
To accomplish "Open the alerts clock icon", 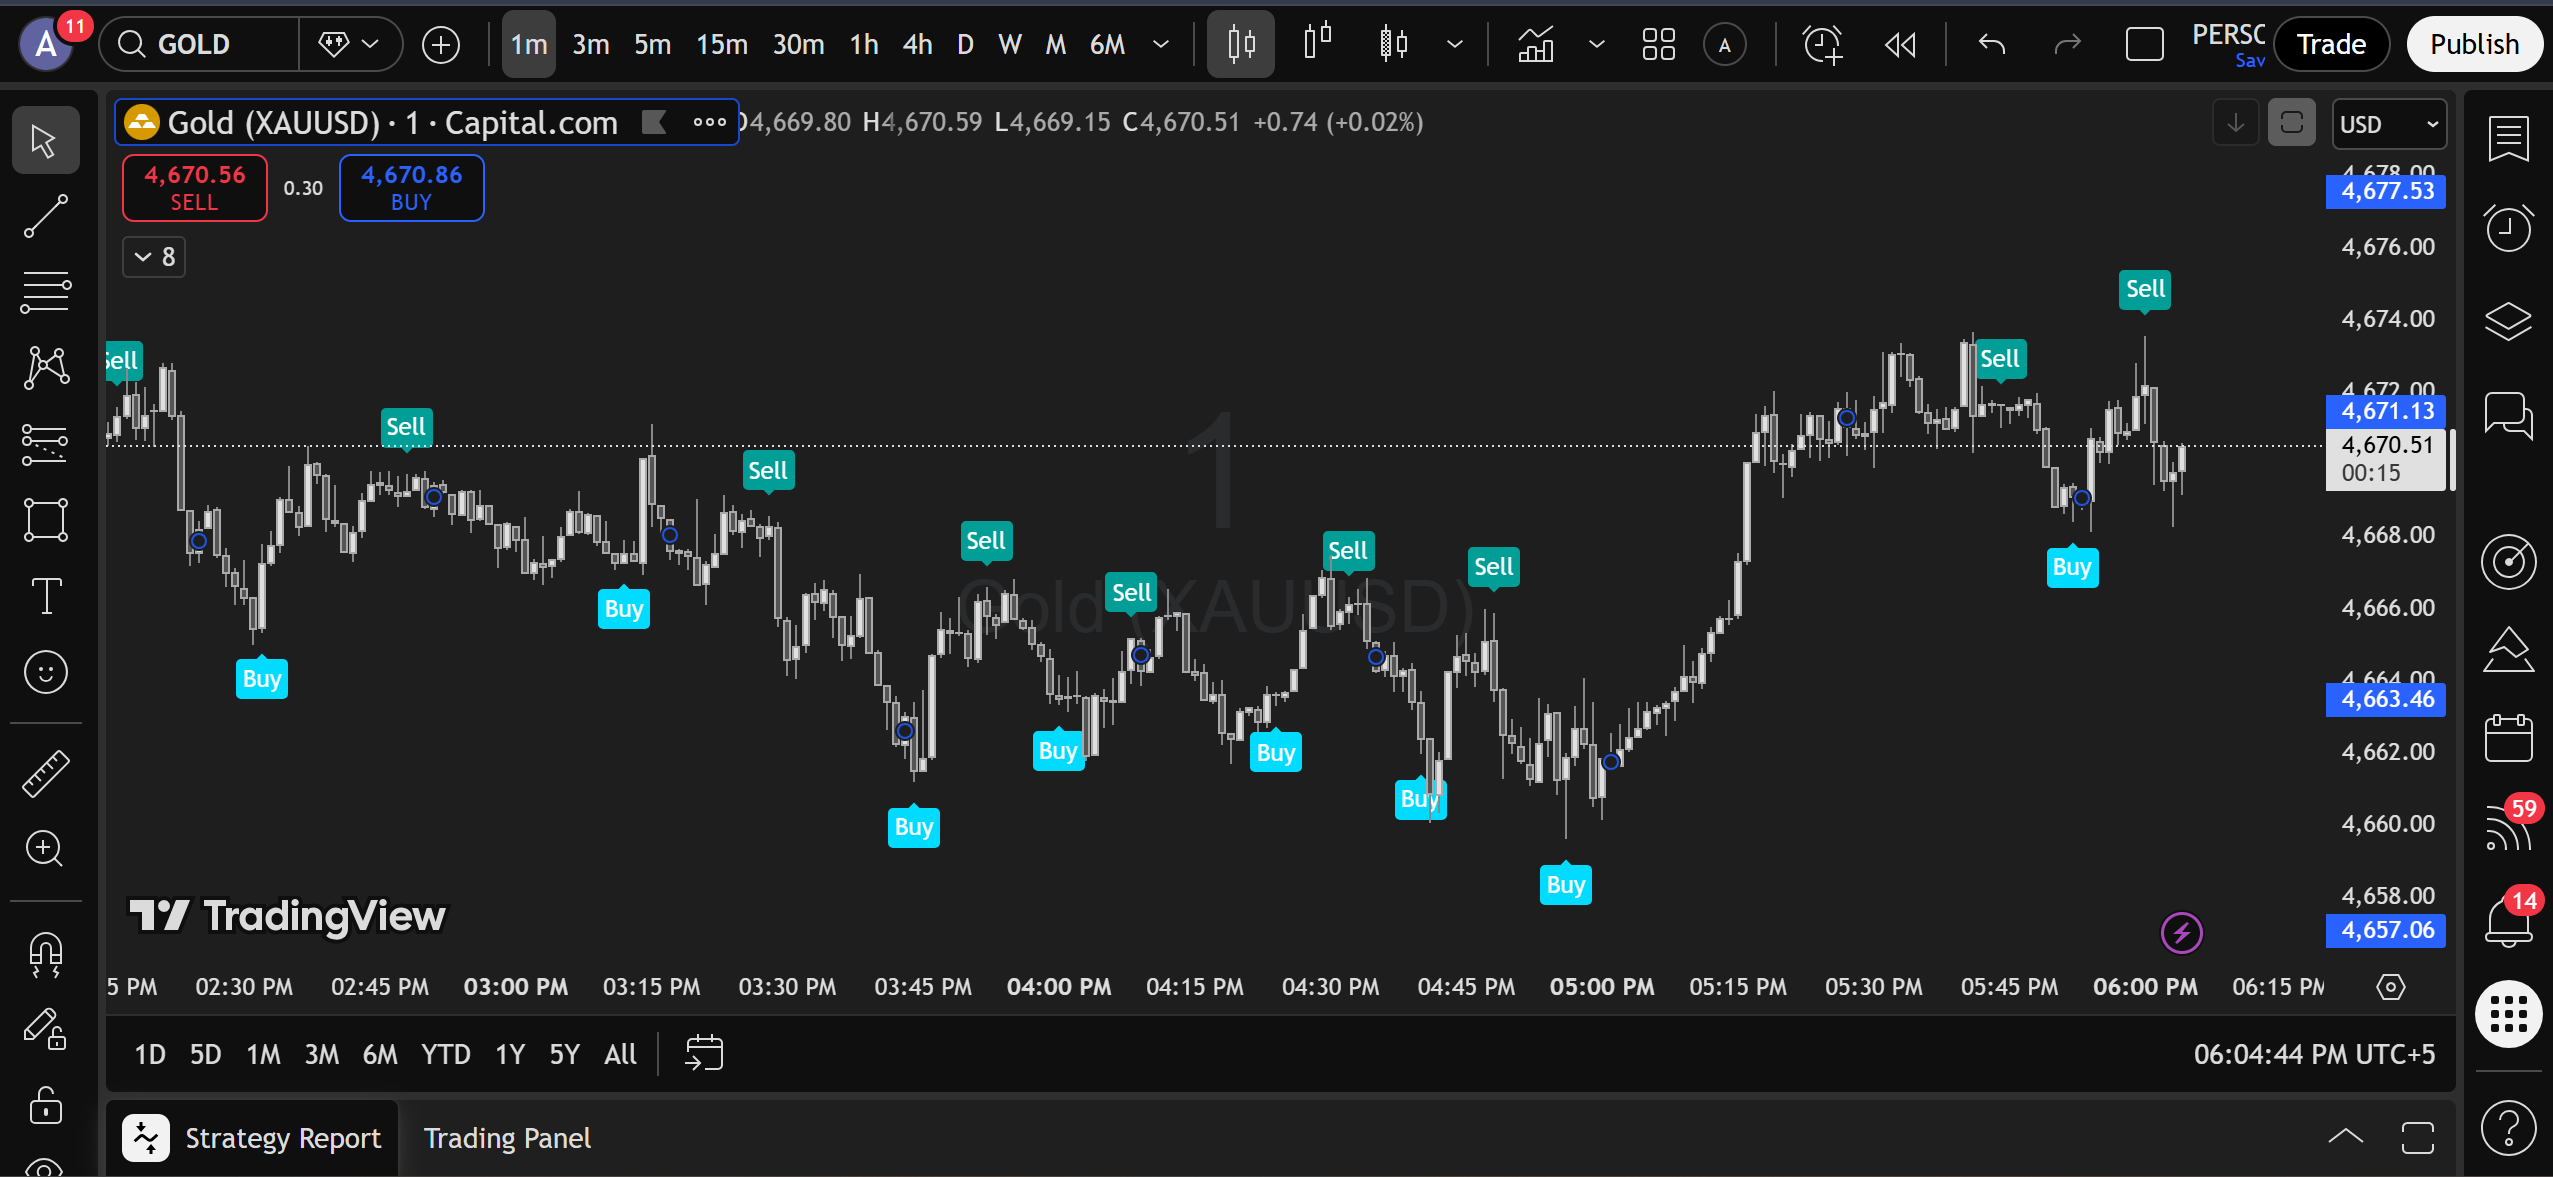I will coord(2508,228).
